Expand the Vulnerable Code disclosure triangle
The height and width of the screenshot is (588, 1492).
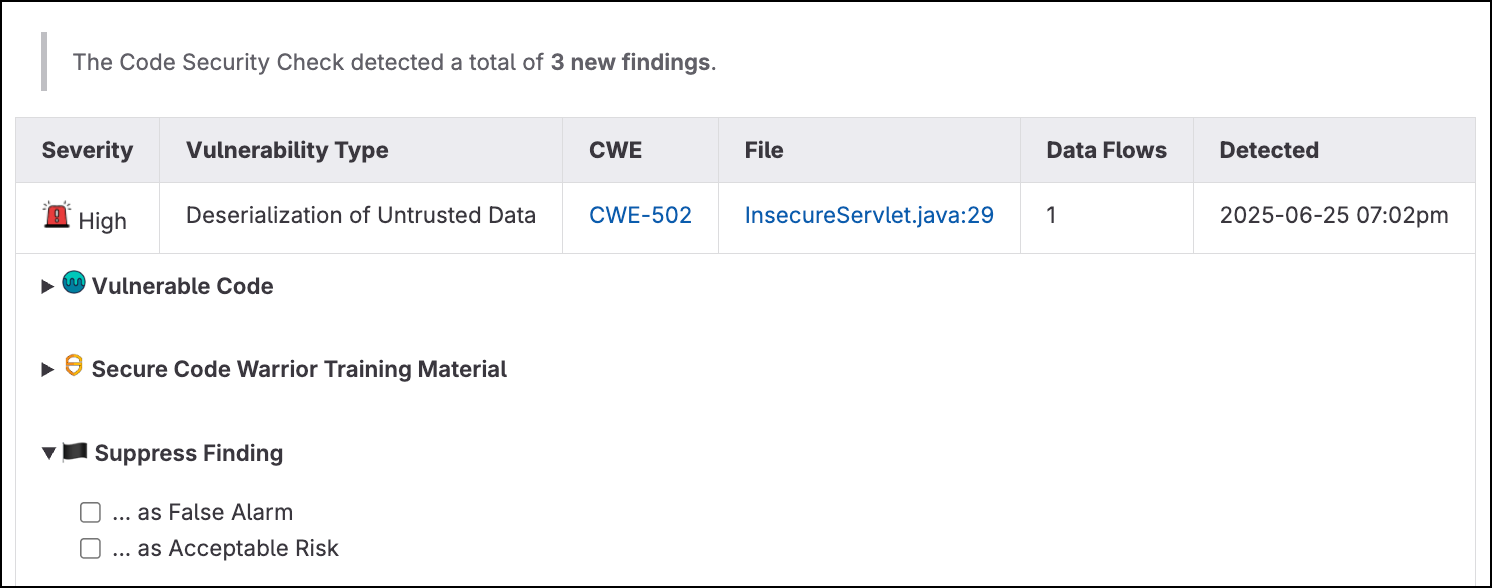point(47,287)
